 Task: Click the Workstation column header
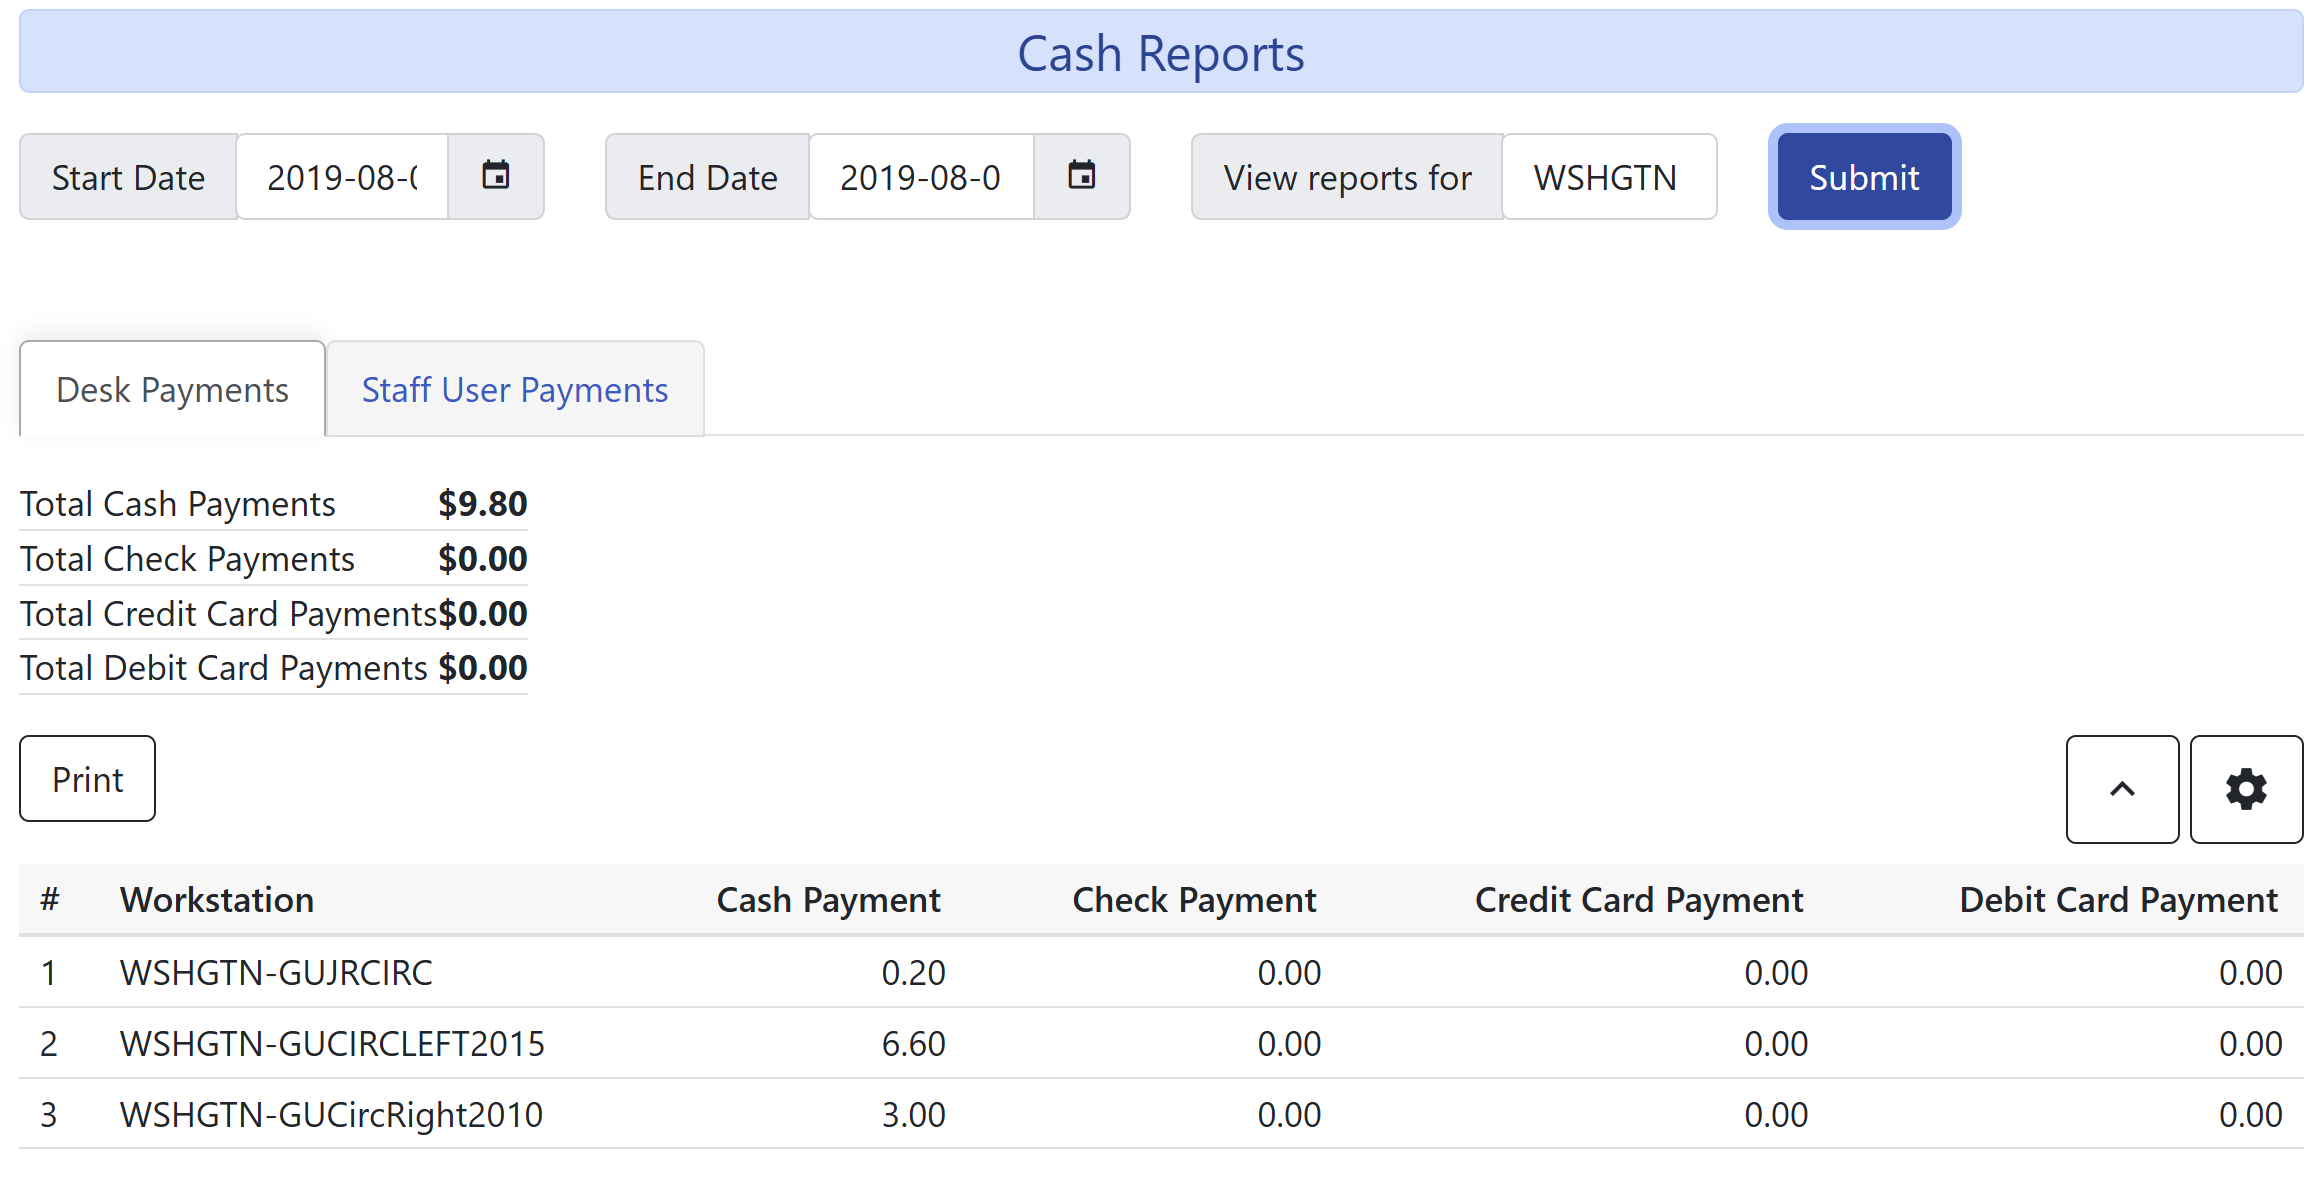point(217,899)
